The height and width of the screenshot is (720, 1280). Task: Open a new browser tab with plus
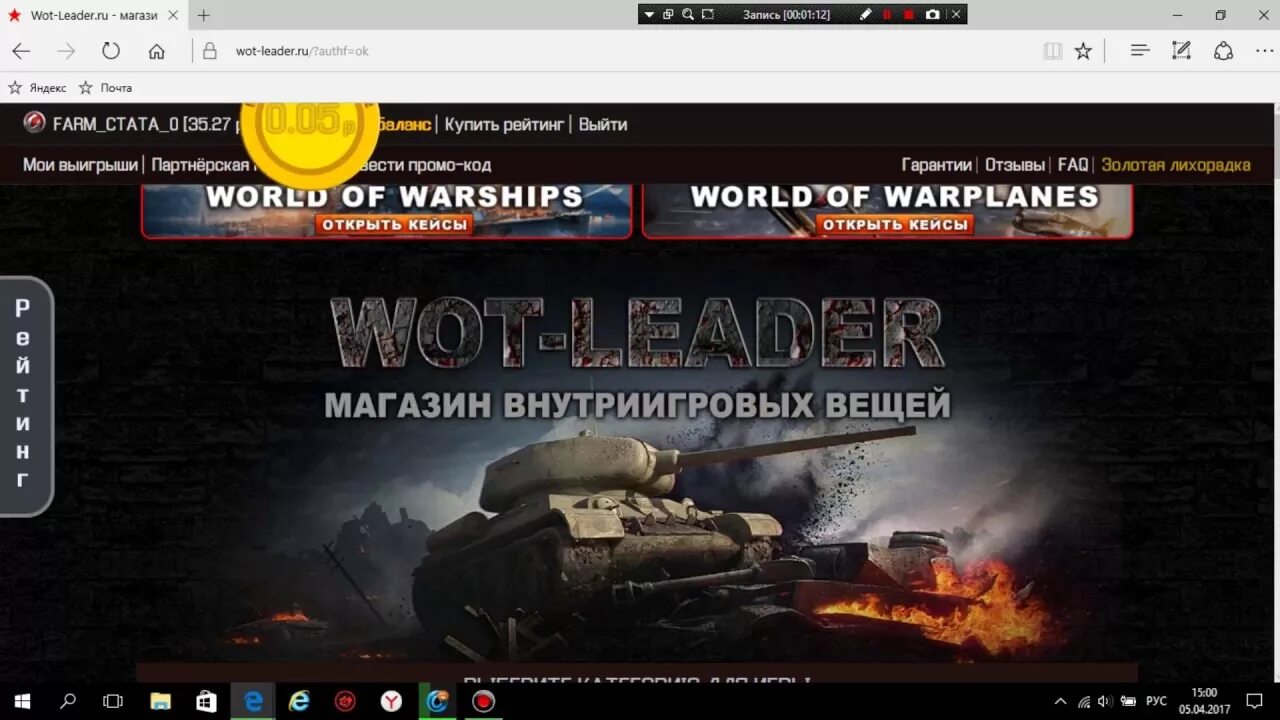(x=204, y=15)
